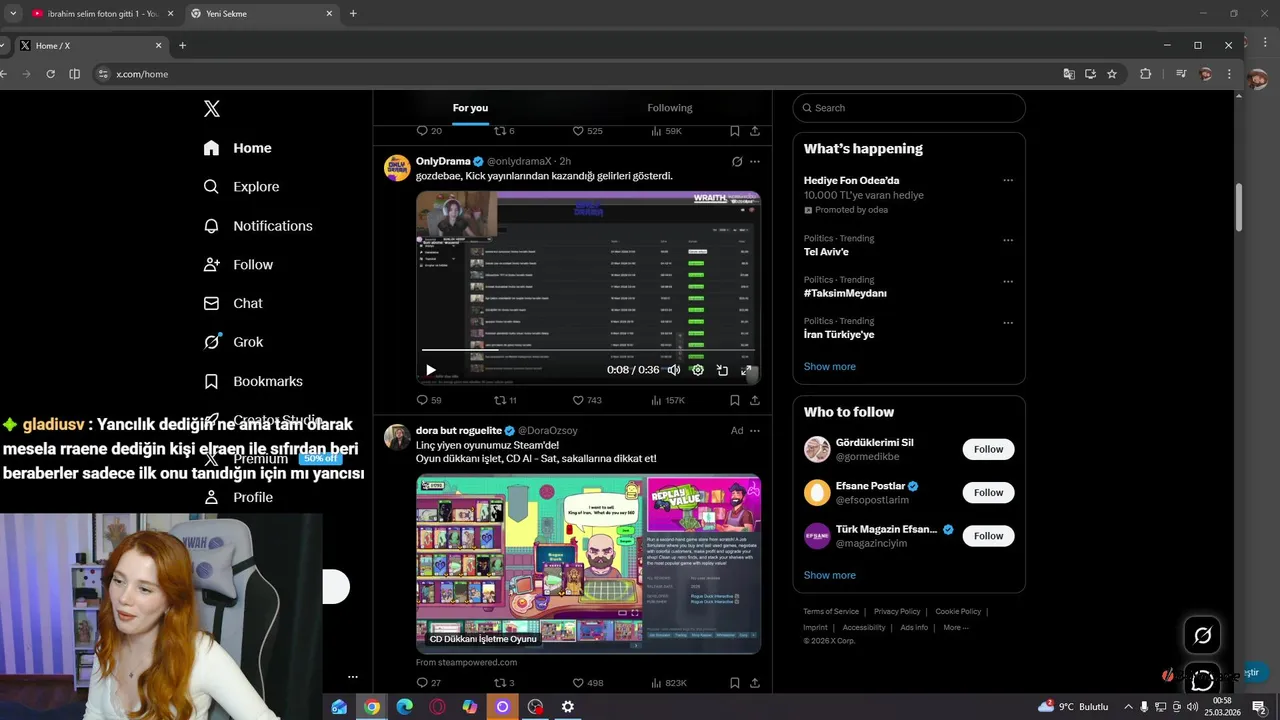This screenshot has width=1280, height=720.
Task: Open Chat in the sidebar
Action: [x=232, y=303]
